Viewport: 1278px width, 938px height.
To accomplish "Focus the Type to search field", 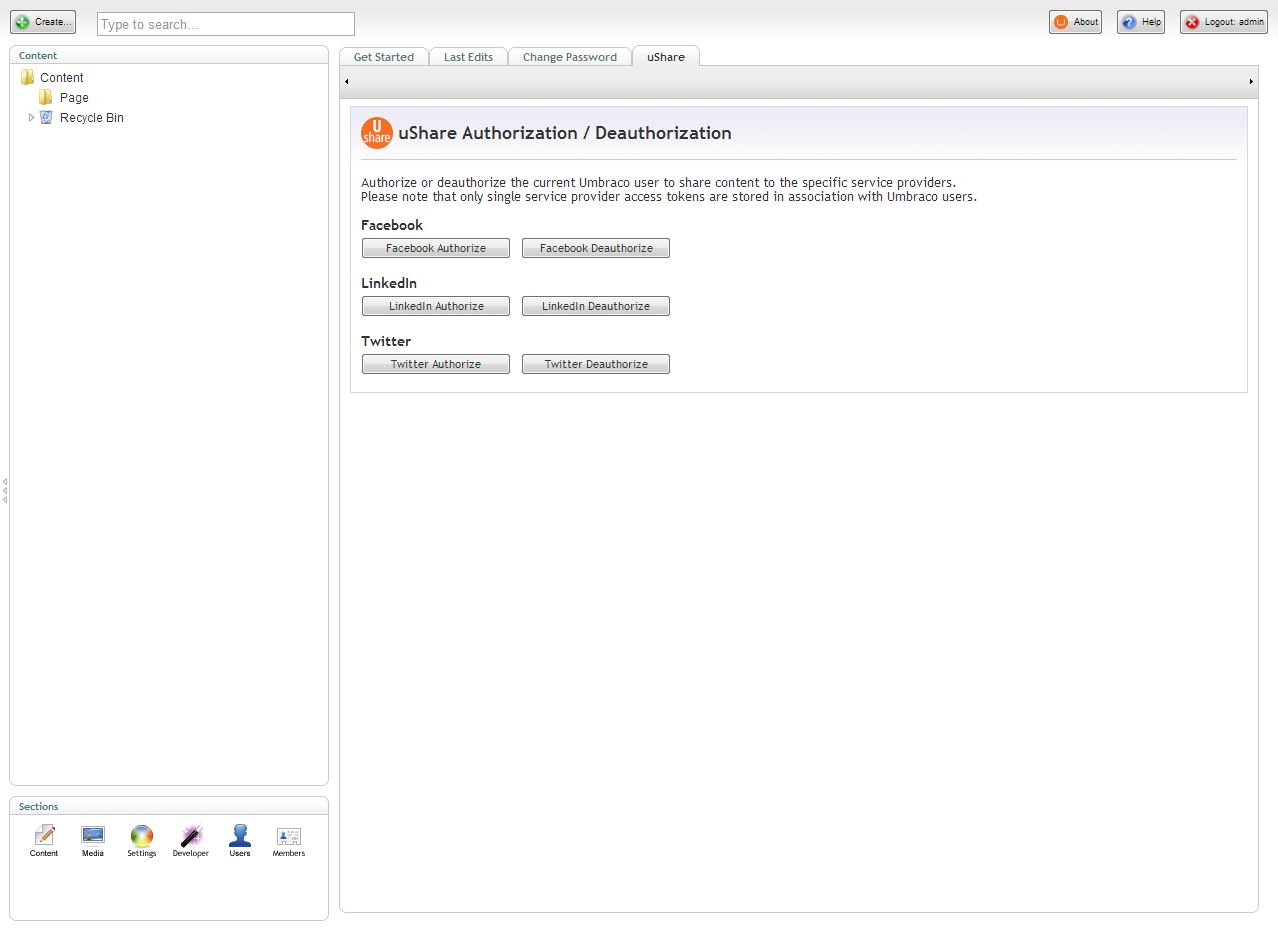I will coord(226,24).
